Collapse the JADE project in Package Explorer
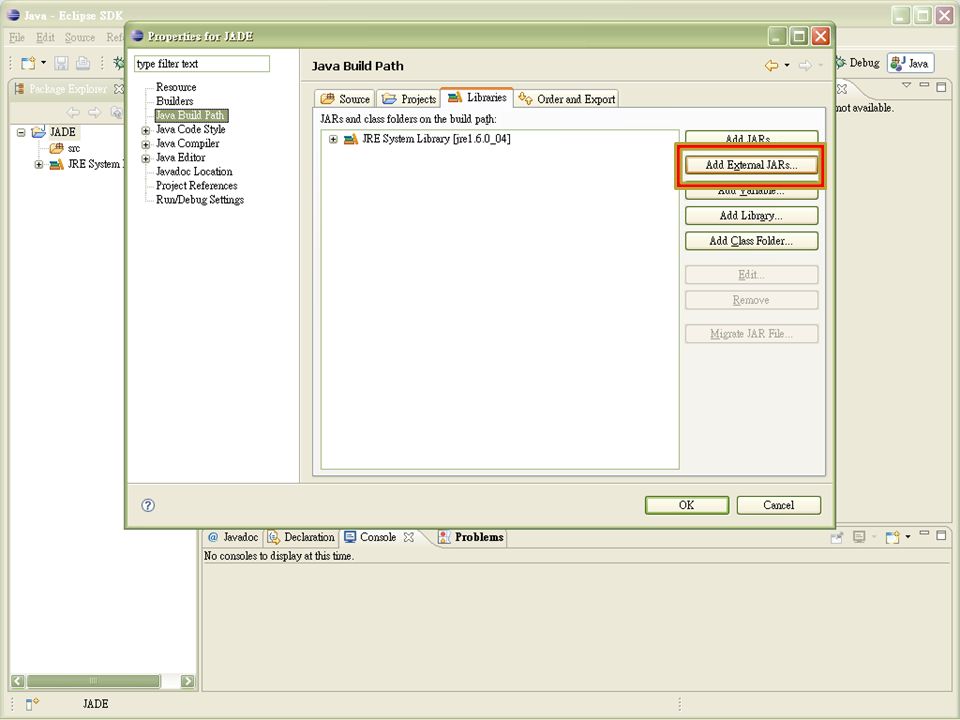 tap(21, 132)
